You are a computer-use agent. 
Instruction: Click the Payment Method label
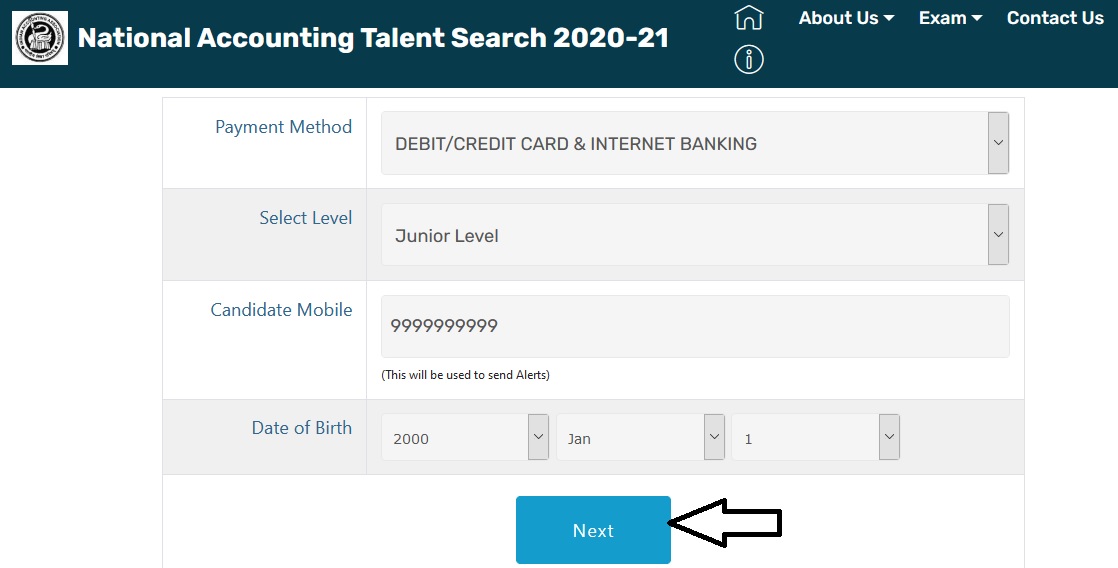click(284, 127)
